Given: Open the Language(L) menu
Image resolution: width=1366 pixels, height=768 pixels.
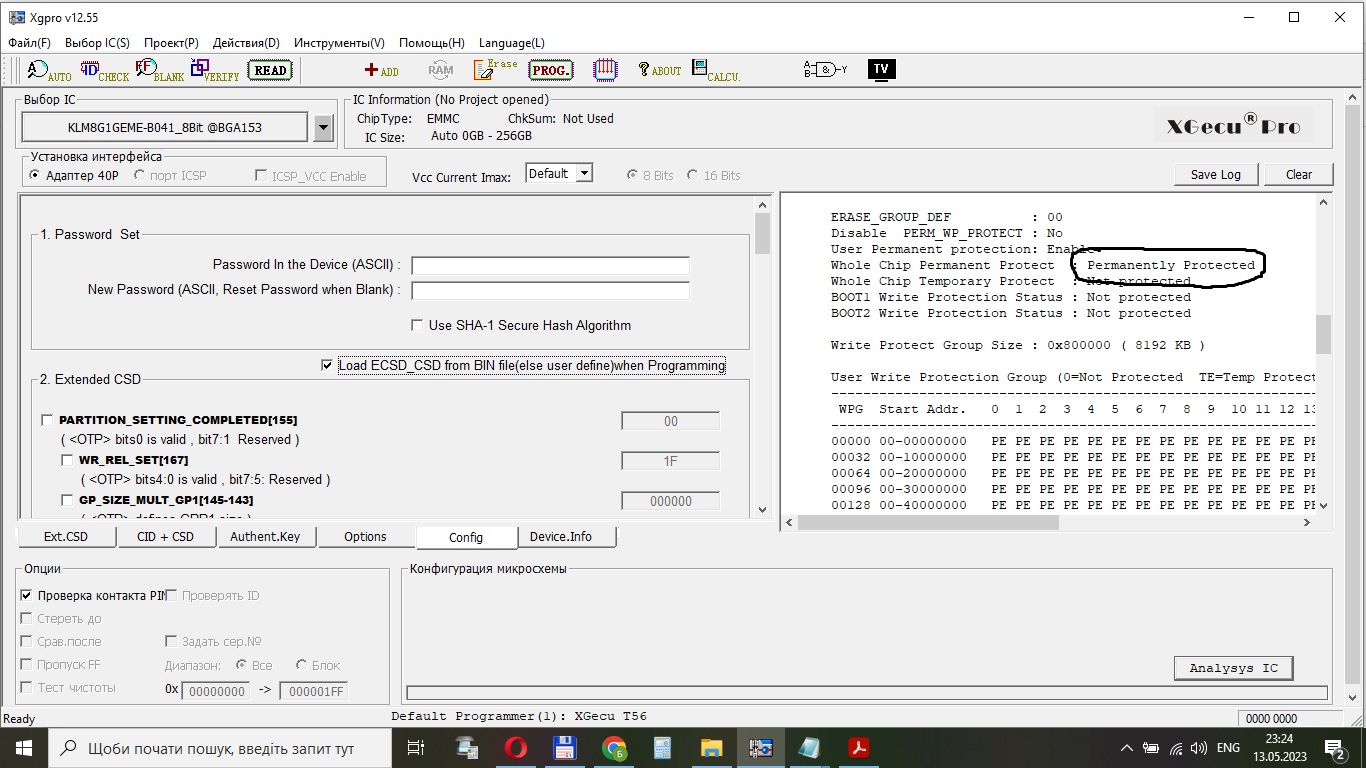Looking at the screenshot, I should (511, 43).
